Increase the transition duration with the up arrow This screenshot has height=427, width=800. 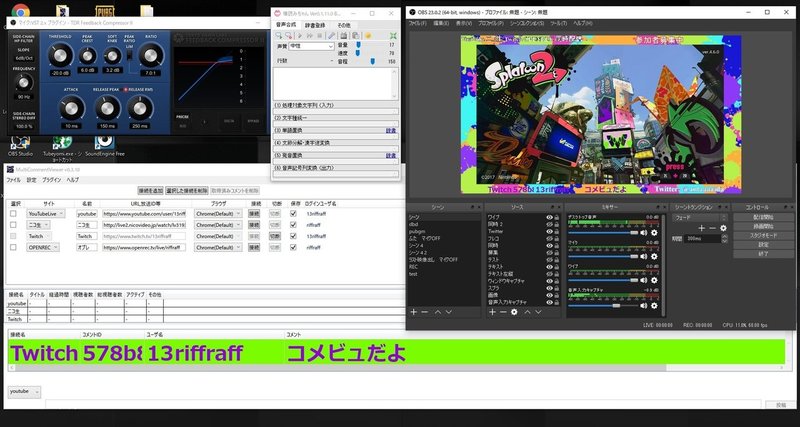tap(724, 236)
